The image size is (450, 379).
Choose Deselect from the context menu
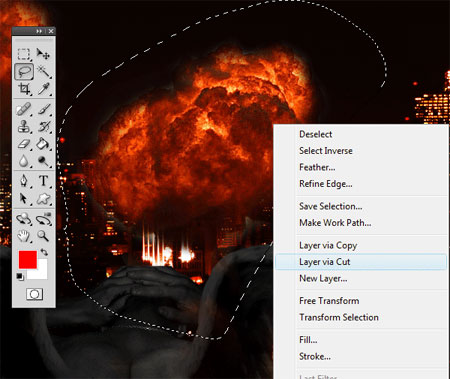(x=316, y=134)
